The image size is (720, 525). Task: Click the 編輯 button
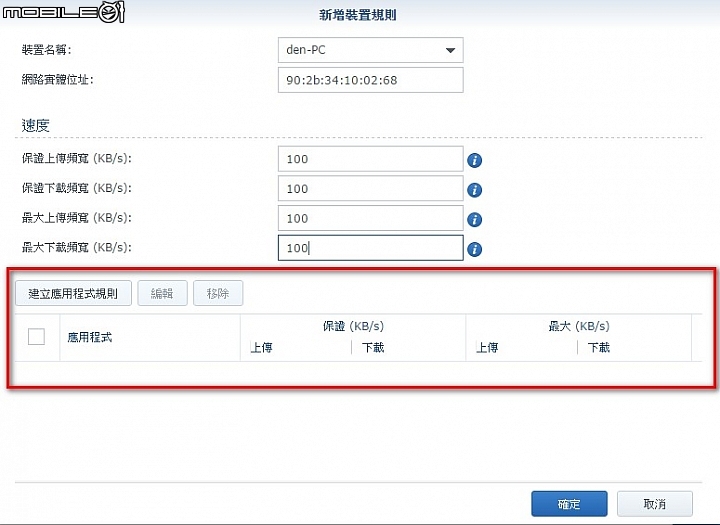tap(162, 293)
